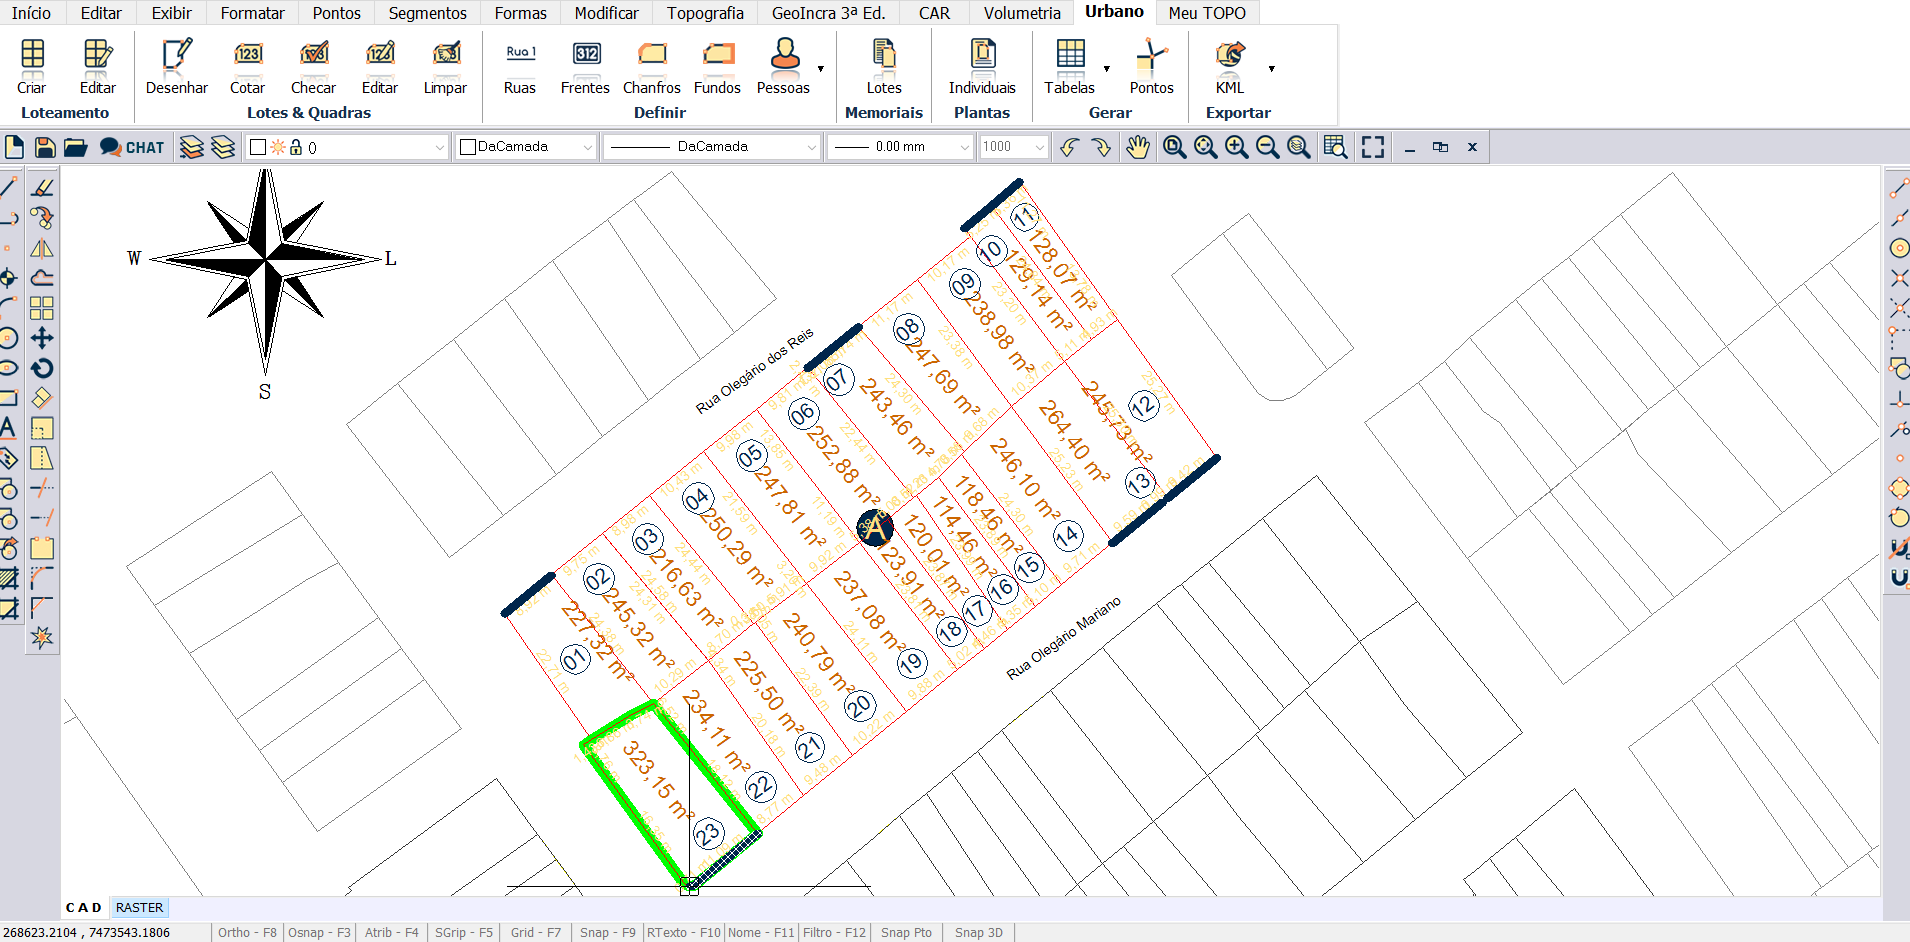
Task: Click the Snap Pto button
Action: 906,932
